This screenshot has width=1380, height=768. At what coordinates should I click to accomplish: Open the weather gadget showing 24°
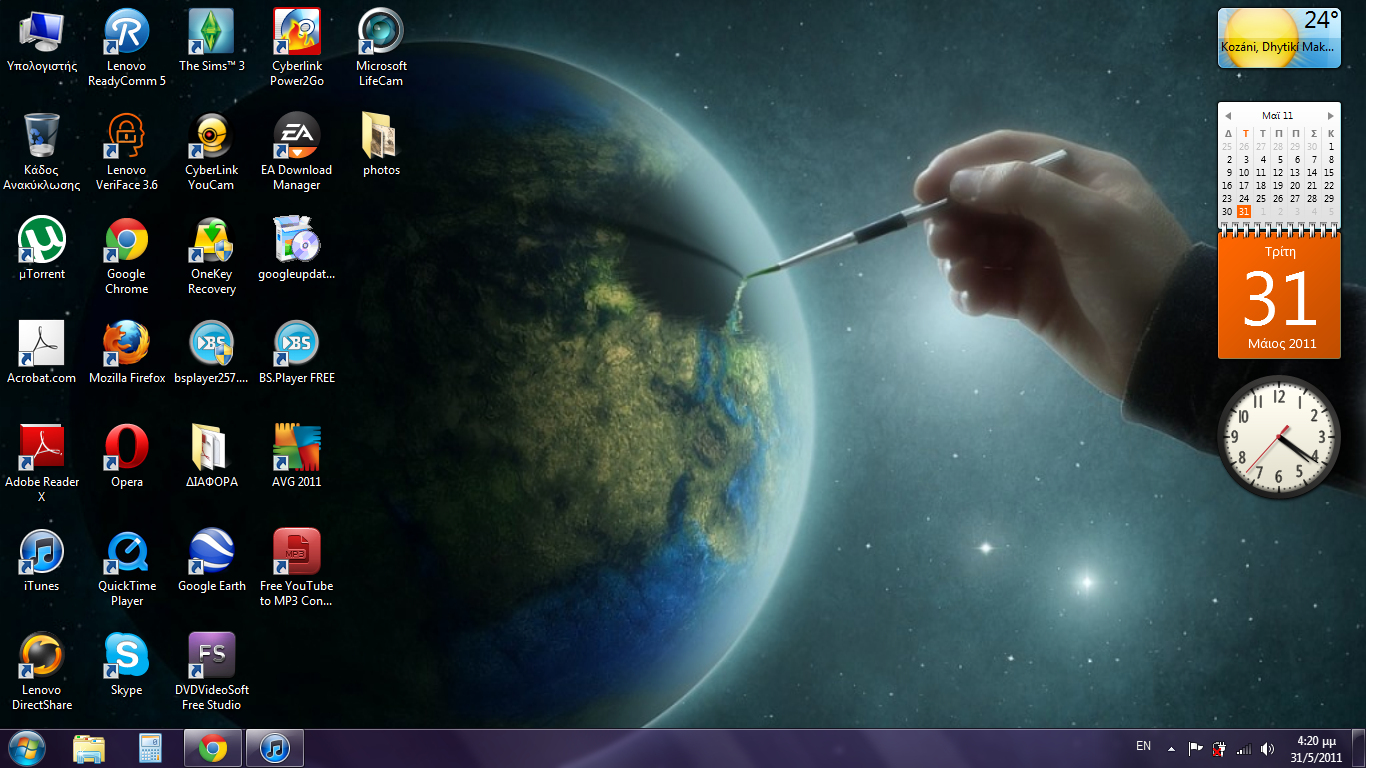pyautogui.click(x=1279, y=38)
